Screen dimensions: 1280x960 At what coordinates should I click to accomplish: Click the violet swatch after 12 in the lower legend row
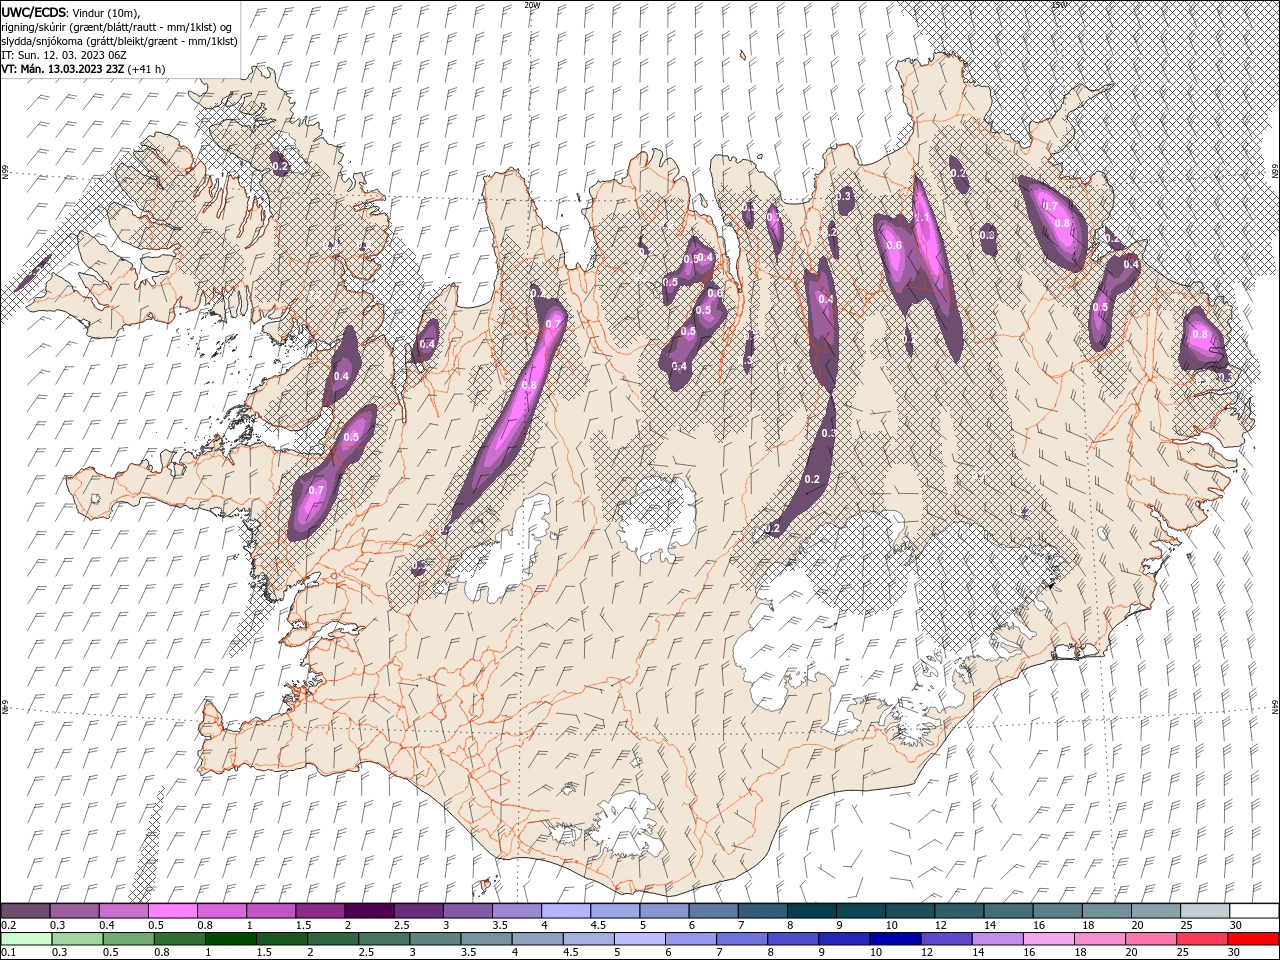pyautogui.click(x=945, y=939)
